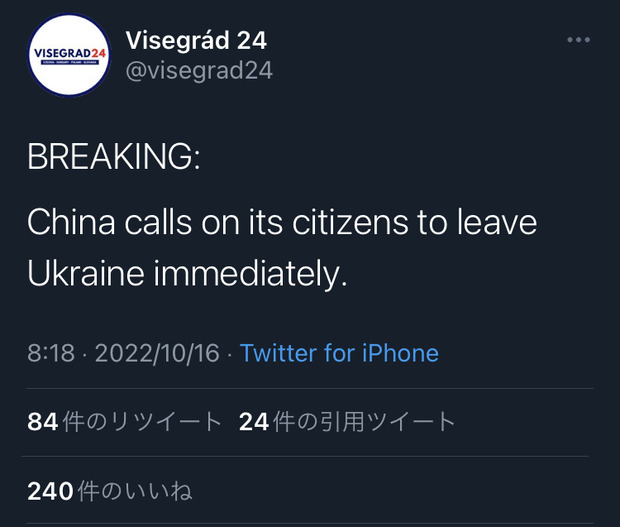This screenshot has width=620, height=527.
Task: Click the quote tweet count number 24
Action: click(254, 422)
